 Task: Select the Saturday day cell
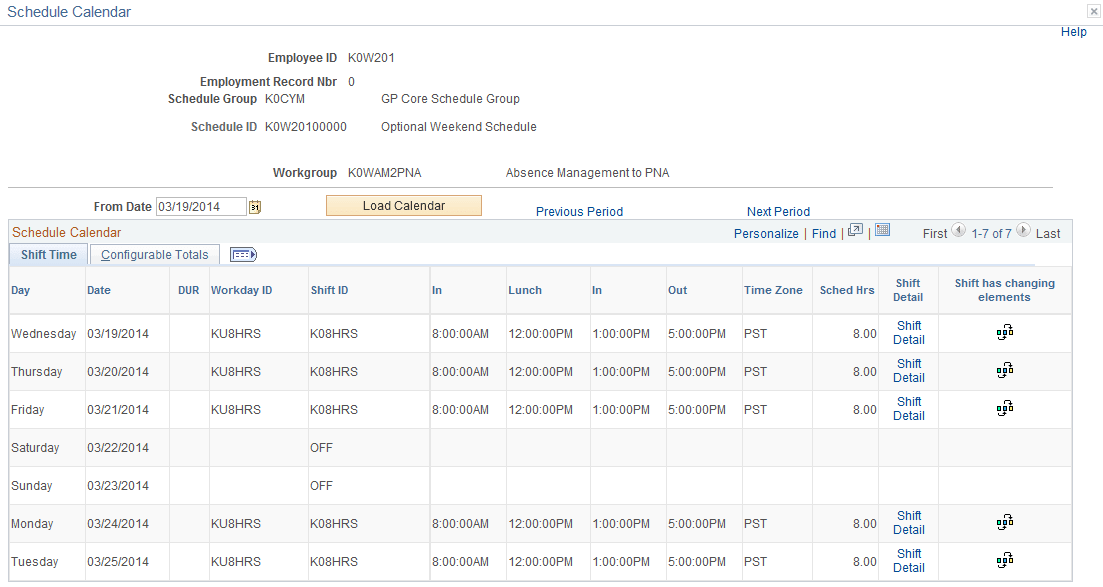point(35,448)
